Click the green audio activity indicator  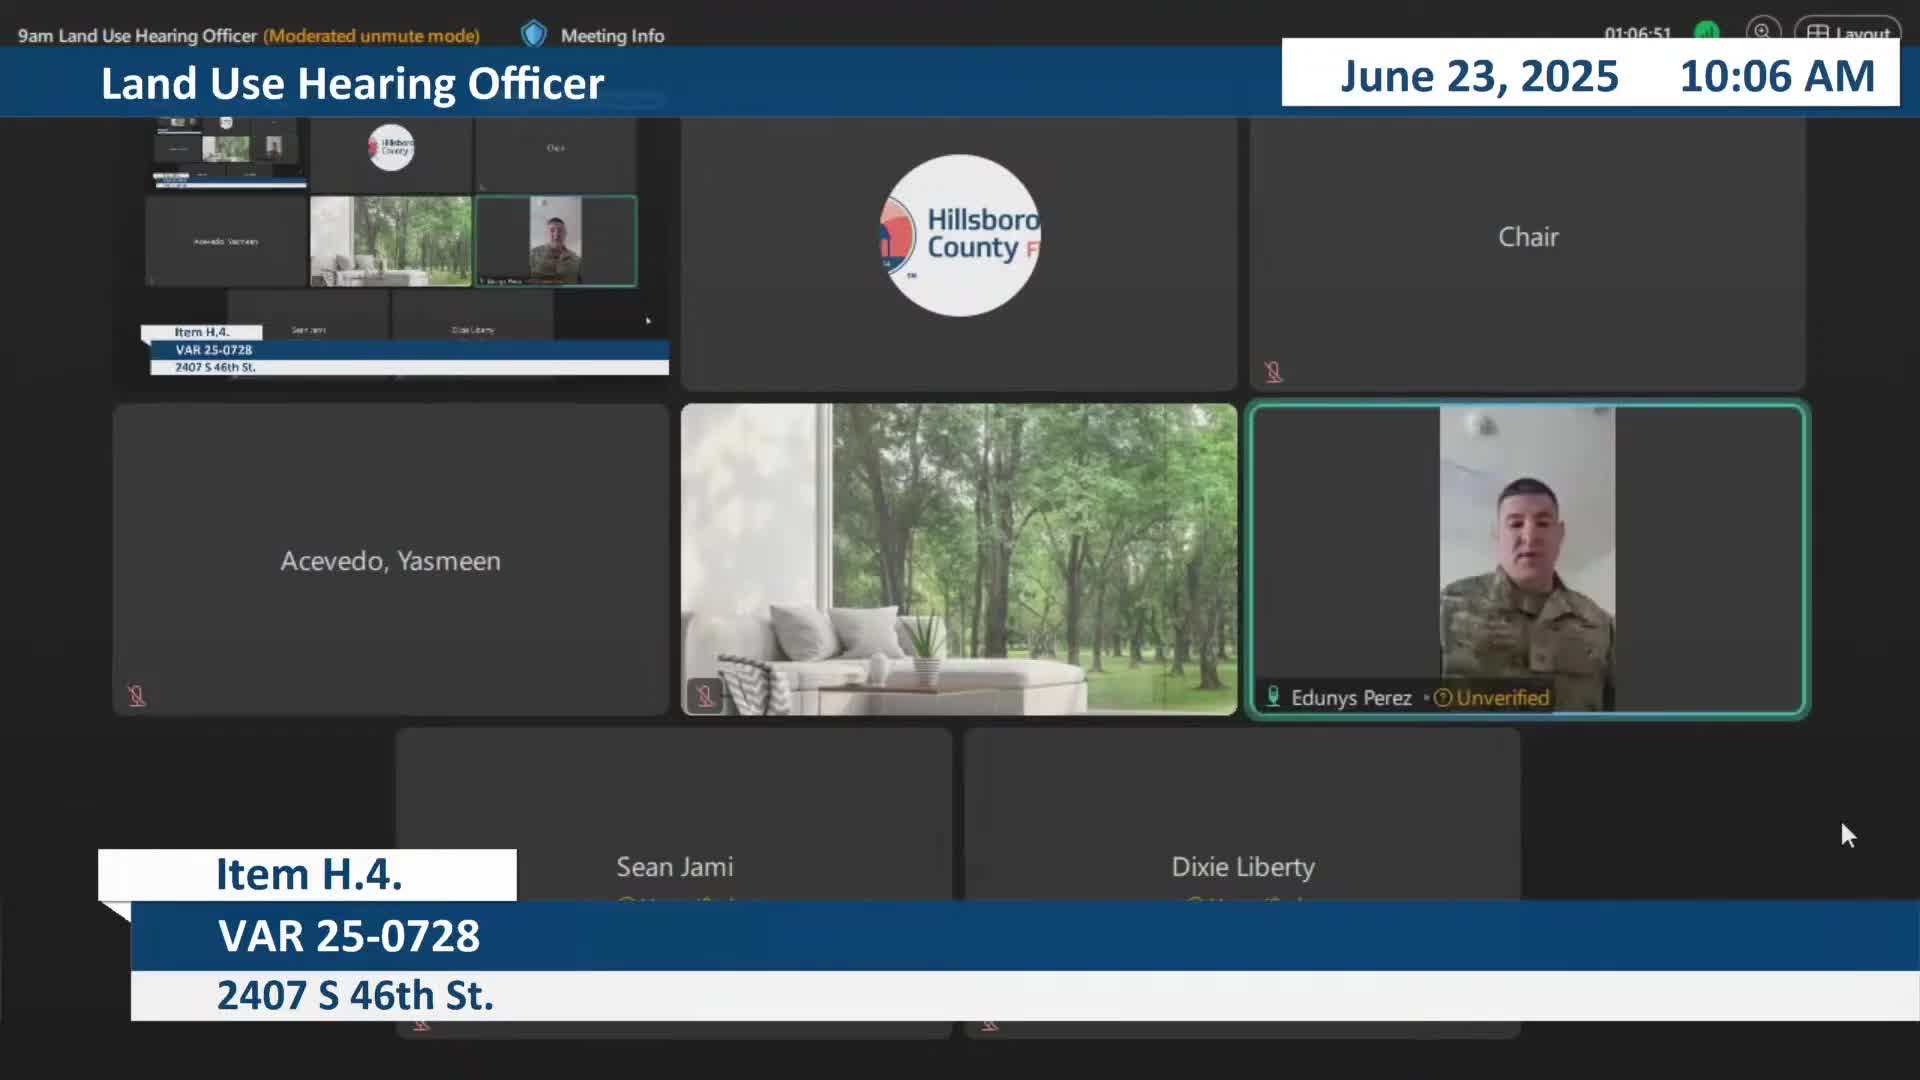point(1707,32)
